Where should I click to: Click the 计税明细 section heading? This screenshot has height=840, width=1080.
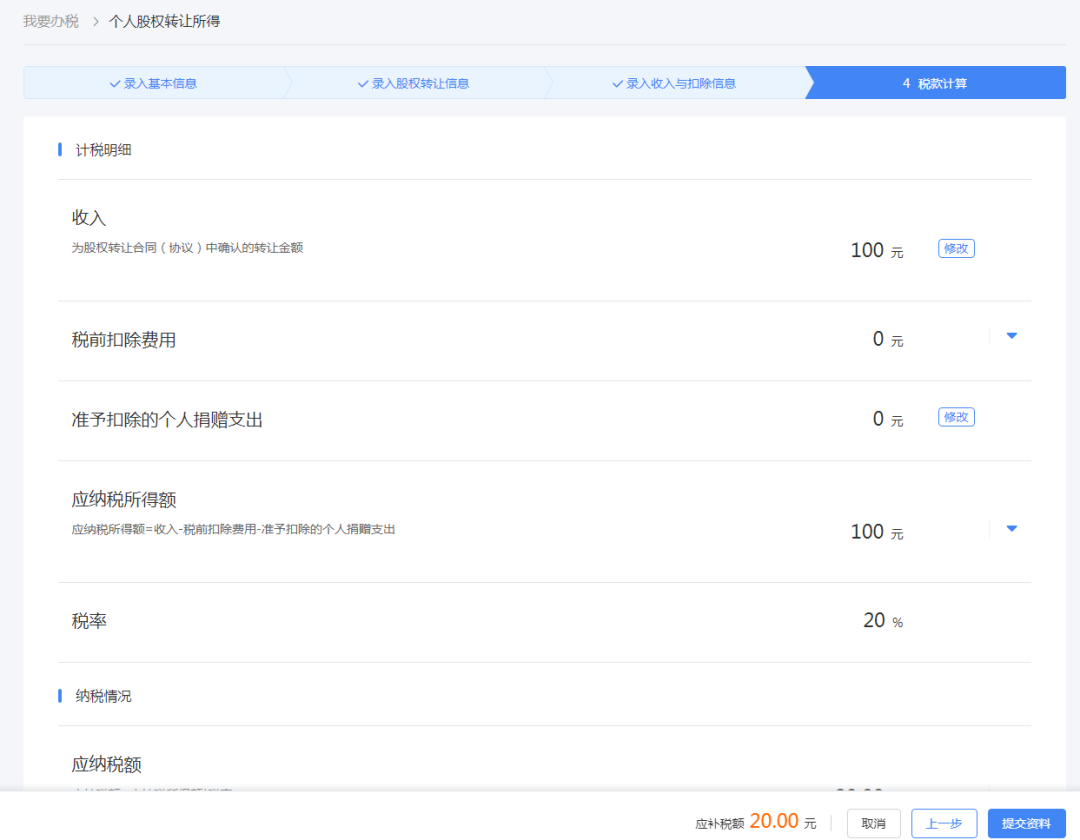pos(103,150)
